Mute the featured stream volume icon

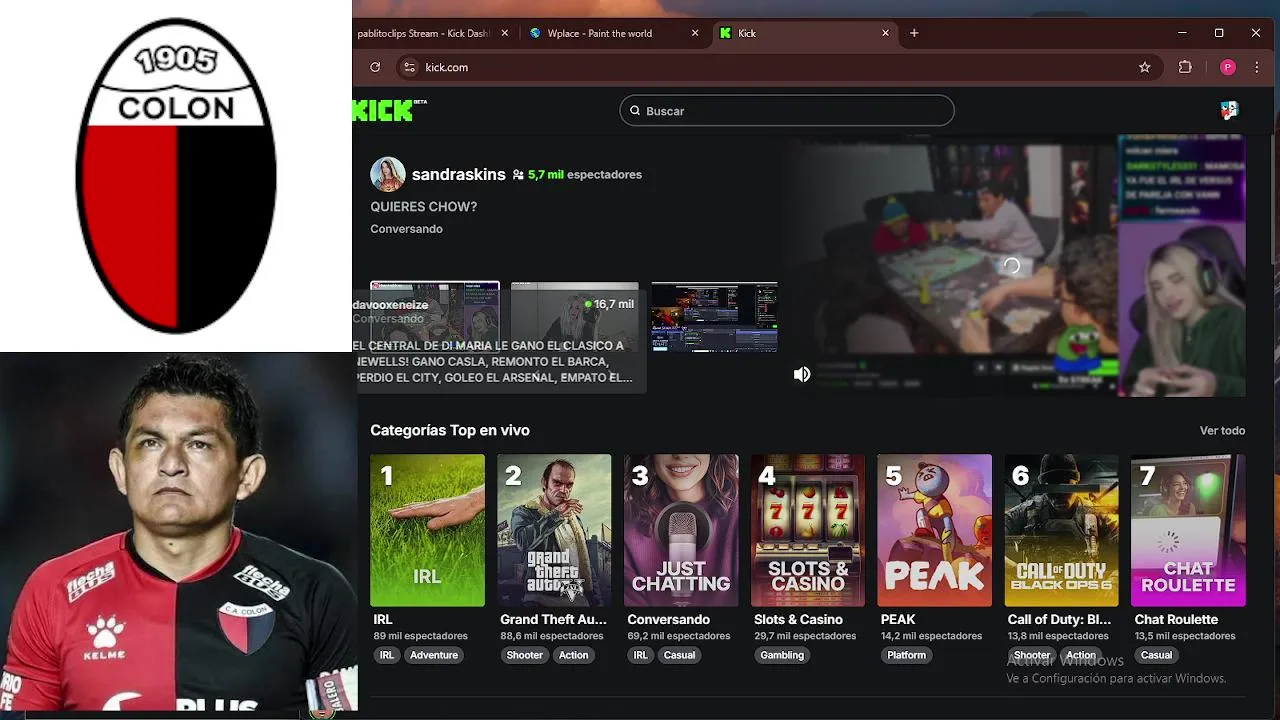click(x=802, y=374)
